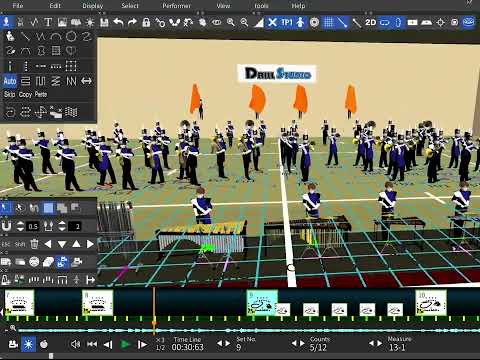Click the crosshair target icon in toolbar
The image size is (480, 360).
click(x=441, y=22)
